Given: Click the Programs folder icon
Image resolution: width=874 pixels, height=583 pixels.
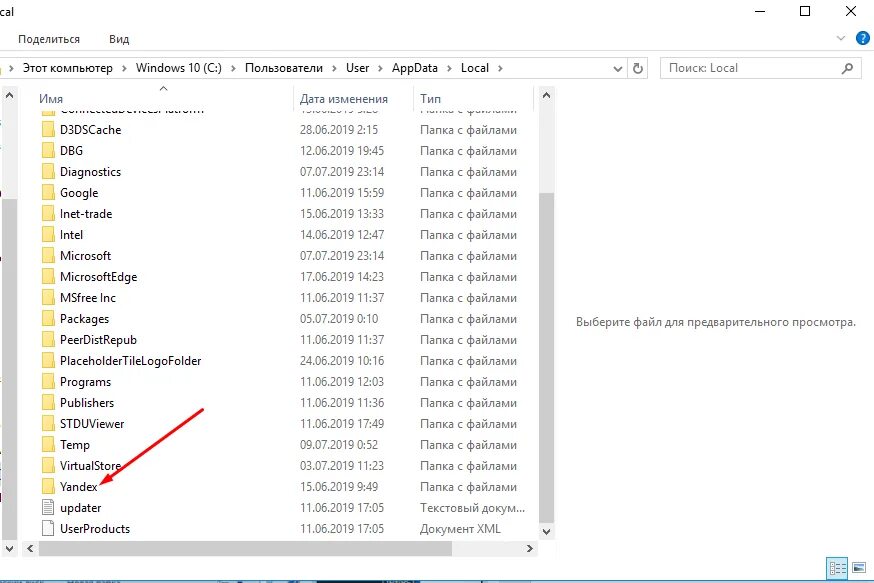Looking at the screenshot, I should 48,382.
